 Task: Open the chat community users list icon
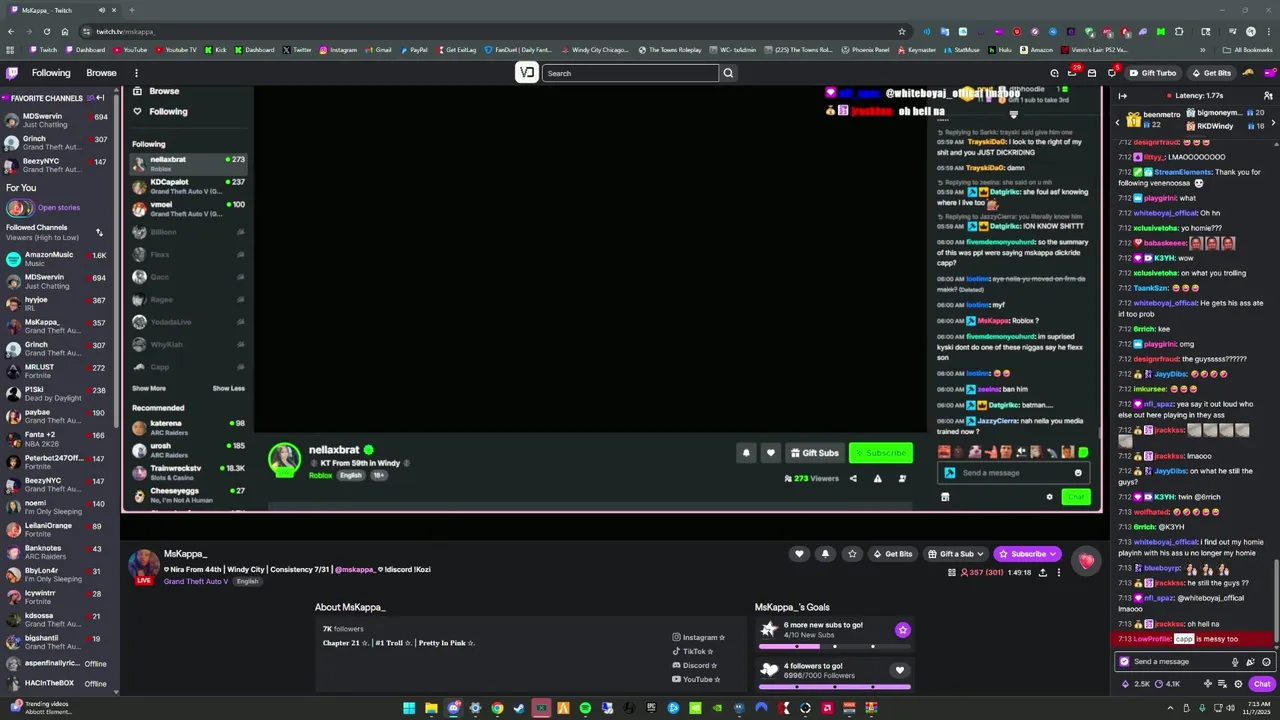(x=1267, y=96)
